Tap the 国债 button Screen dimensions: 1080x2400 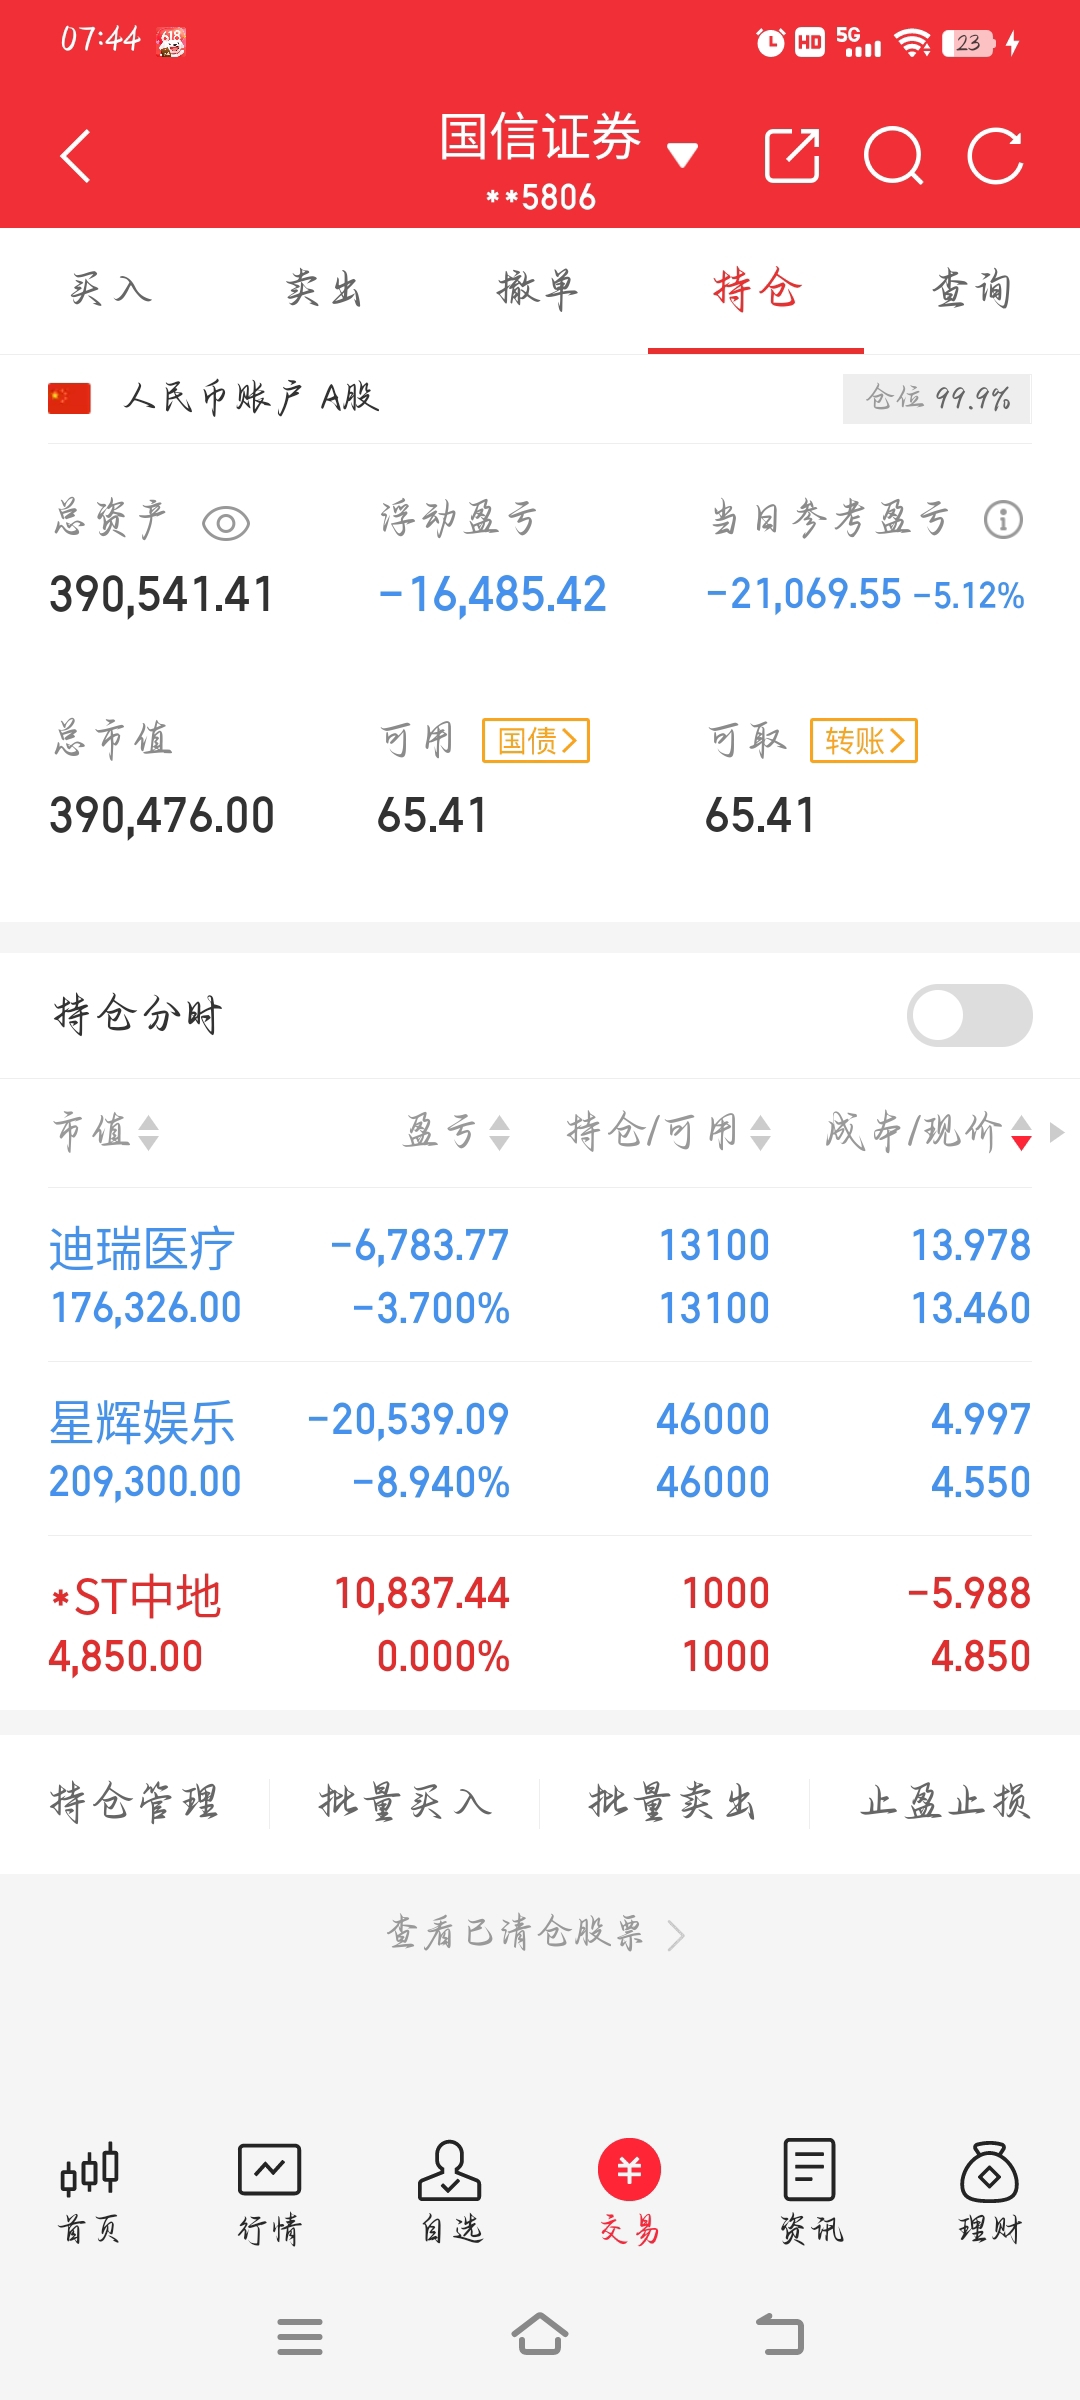536,741
